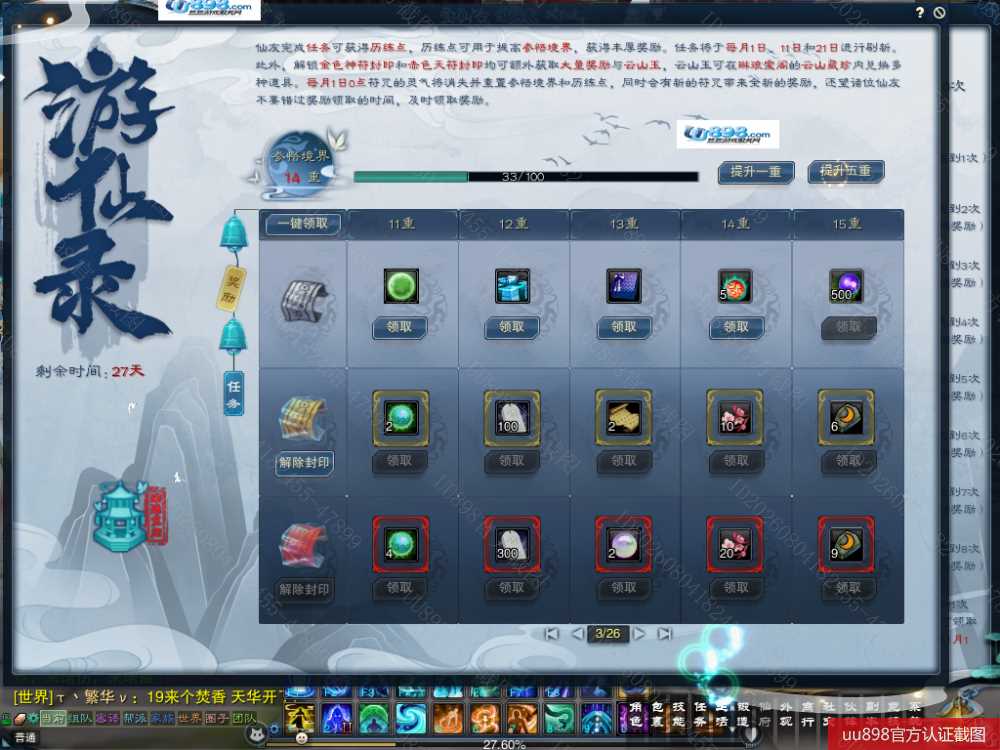Click the 提升五重 button
This screenshot has width=1000, height=750.
pos(846,172)
